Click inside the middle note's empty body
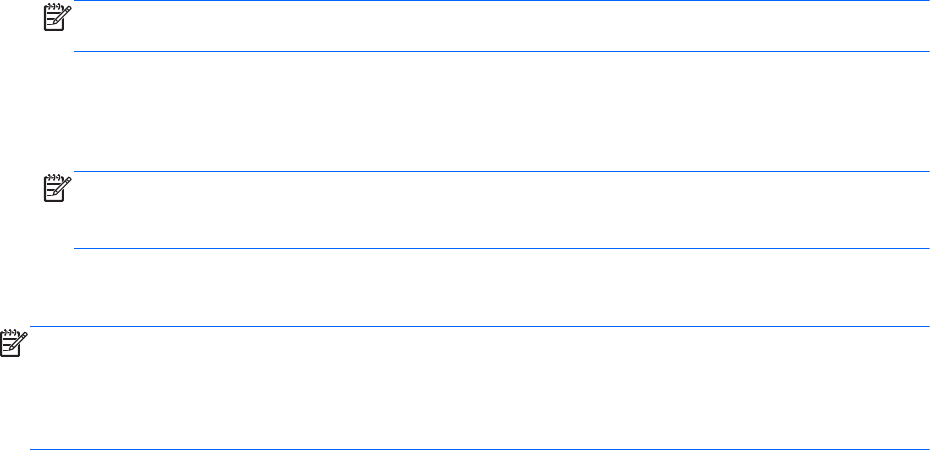Screen dimensions: 930x450 (500, 210)
